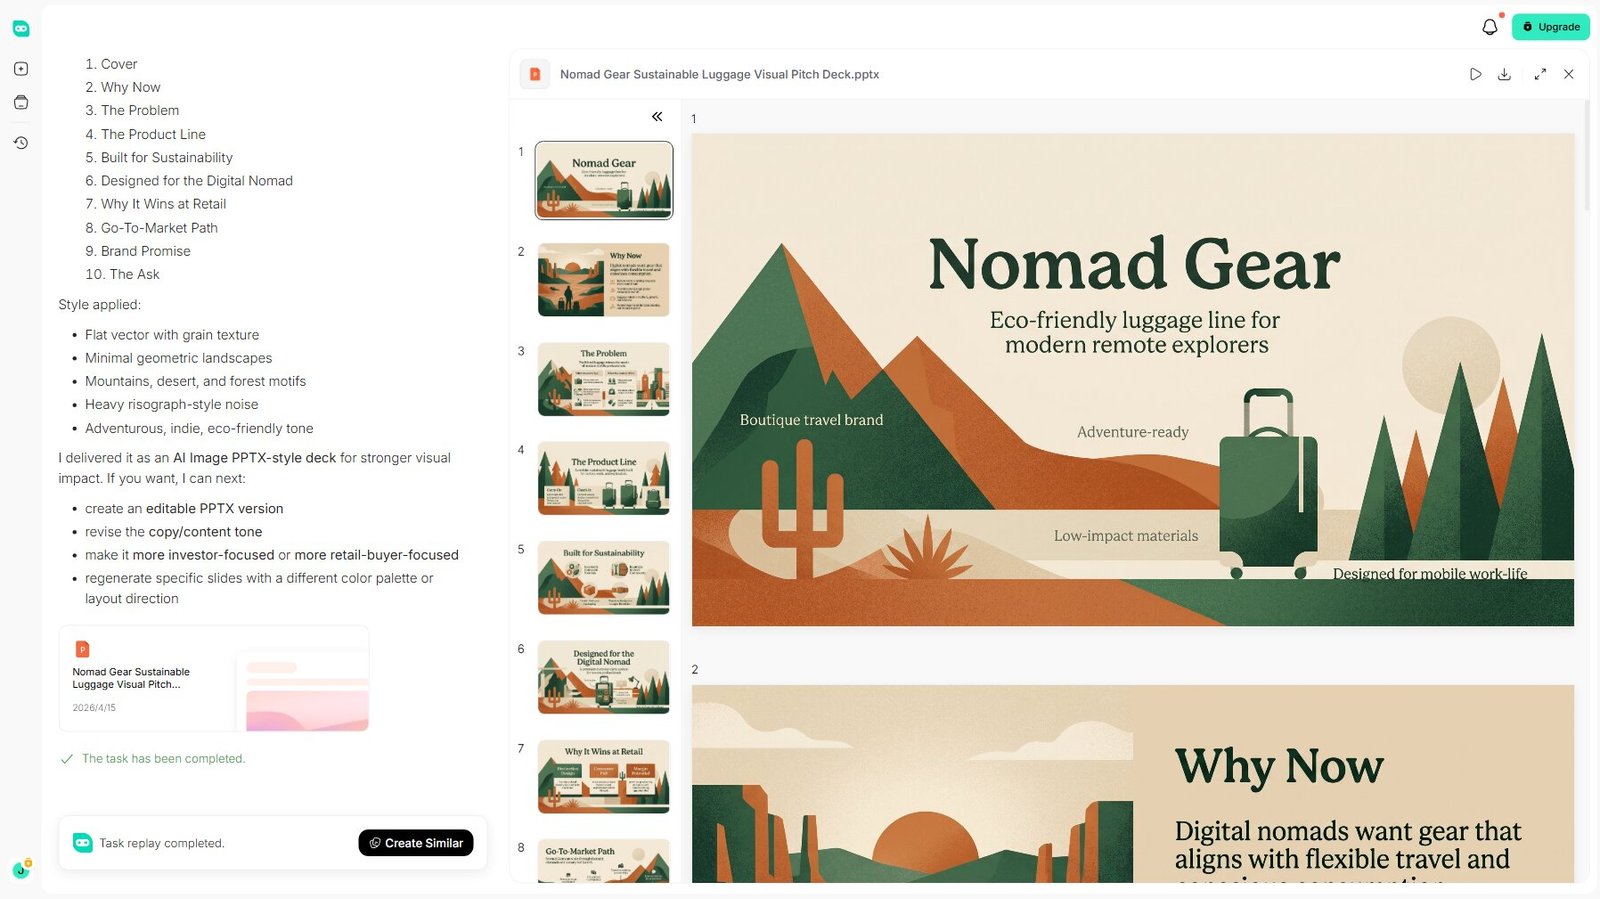
Task: Click the app logo in the sidebar
Action: 21,29
